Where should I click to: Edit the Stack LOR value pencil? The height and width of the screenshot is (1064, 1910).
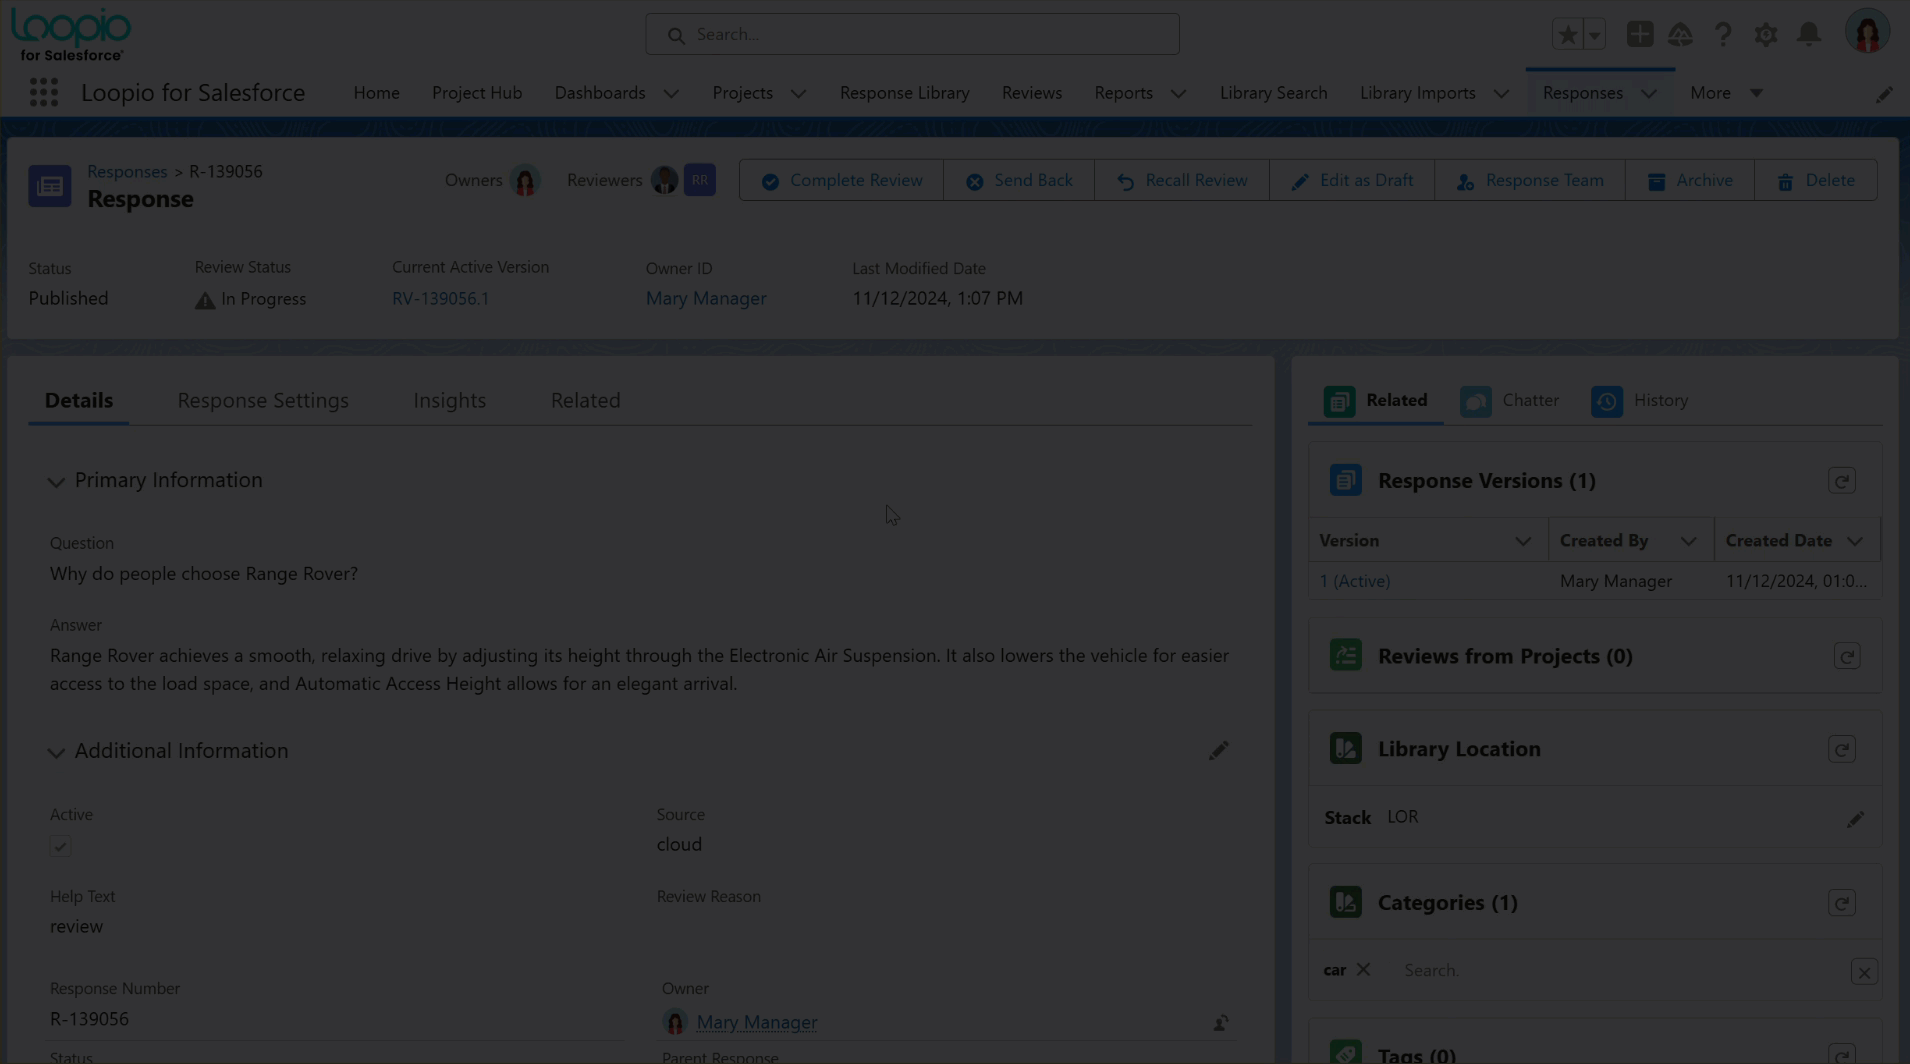[x=1855, y=820]
